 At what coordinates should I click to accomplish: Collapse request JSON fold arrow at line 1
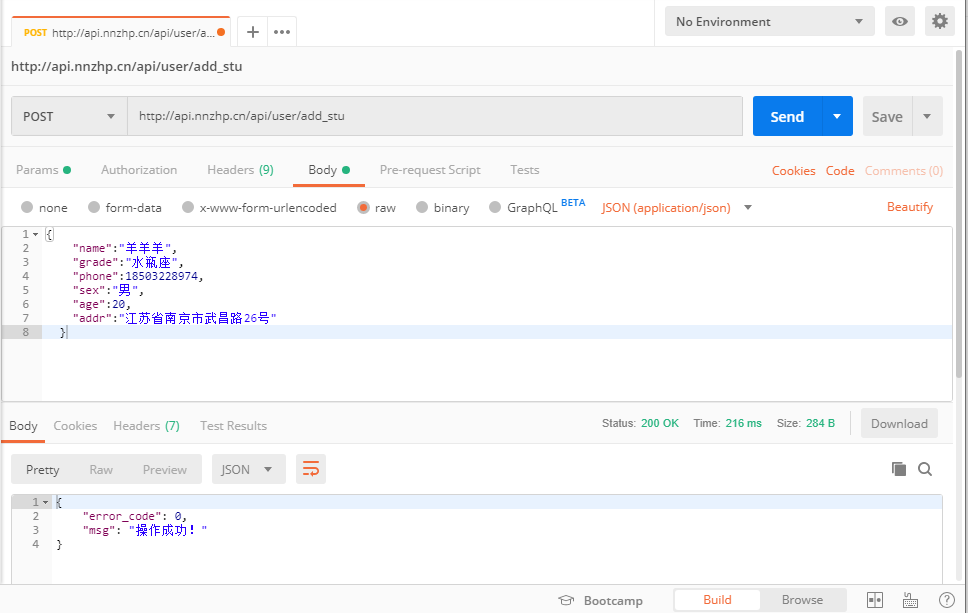[36, 234]
